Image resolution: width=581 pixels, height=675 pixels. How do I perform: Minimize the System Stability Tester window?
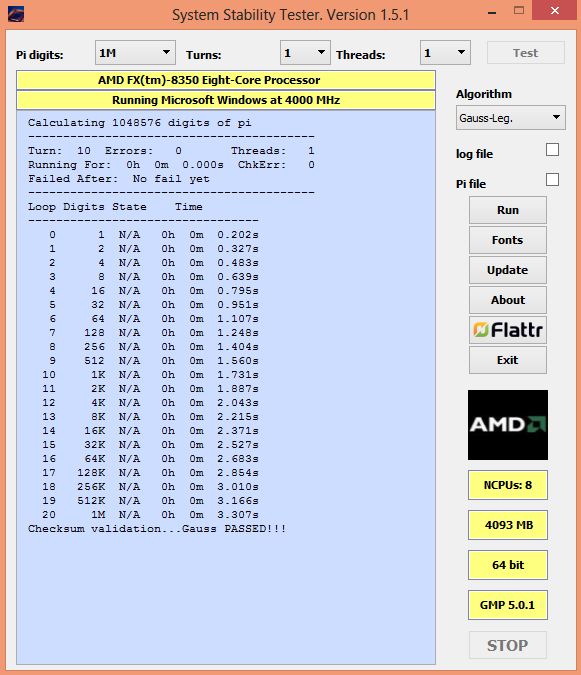point(492,11)
